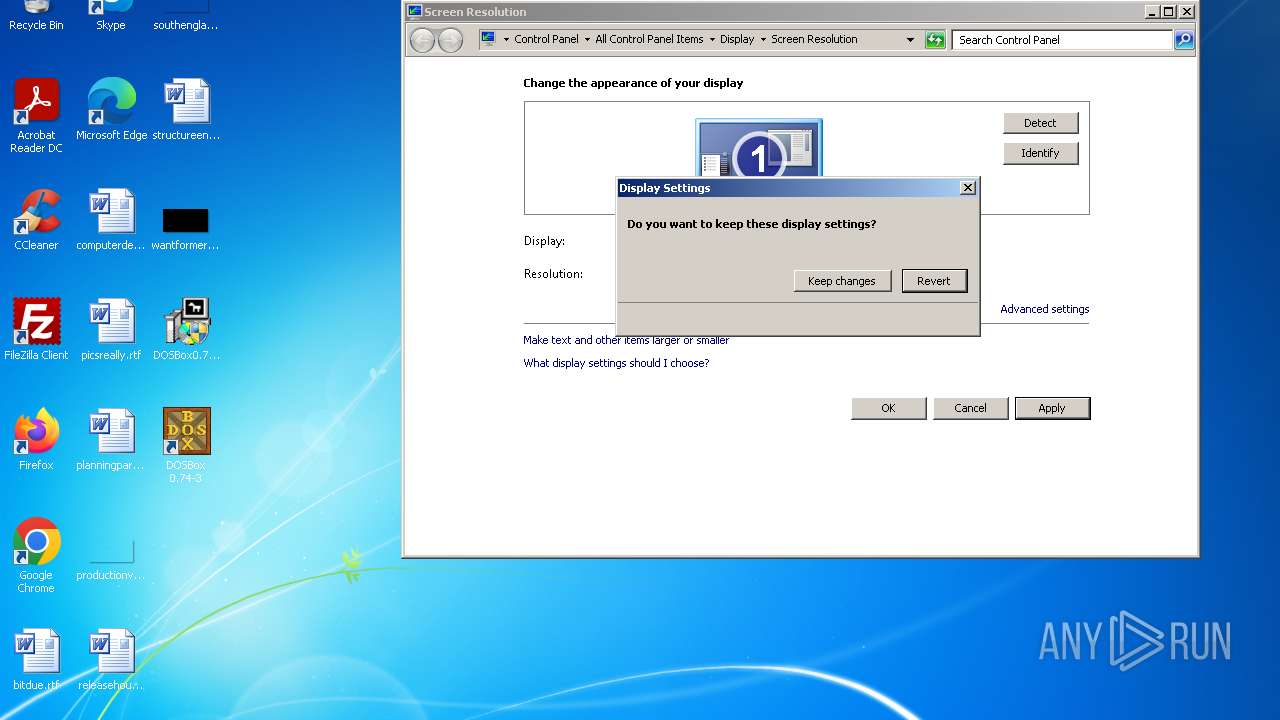Click the Control Panel address bar icon
Viewport: 1280px width, 720px height.
pyautogui.click(x=488, y=39)
